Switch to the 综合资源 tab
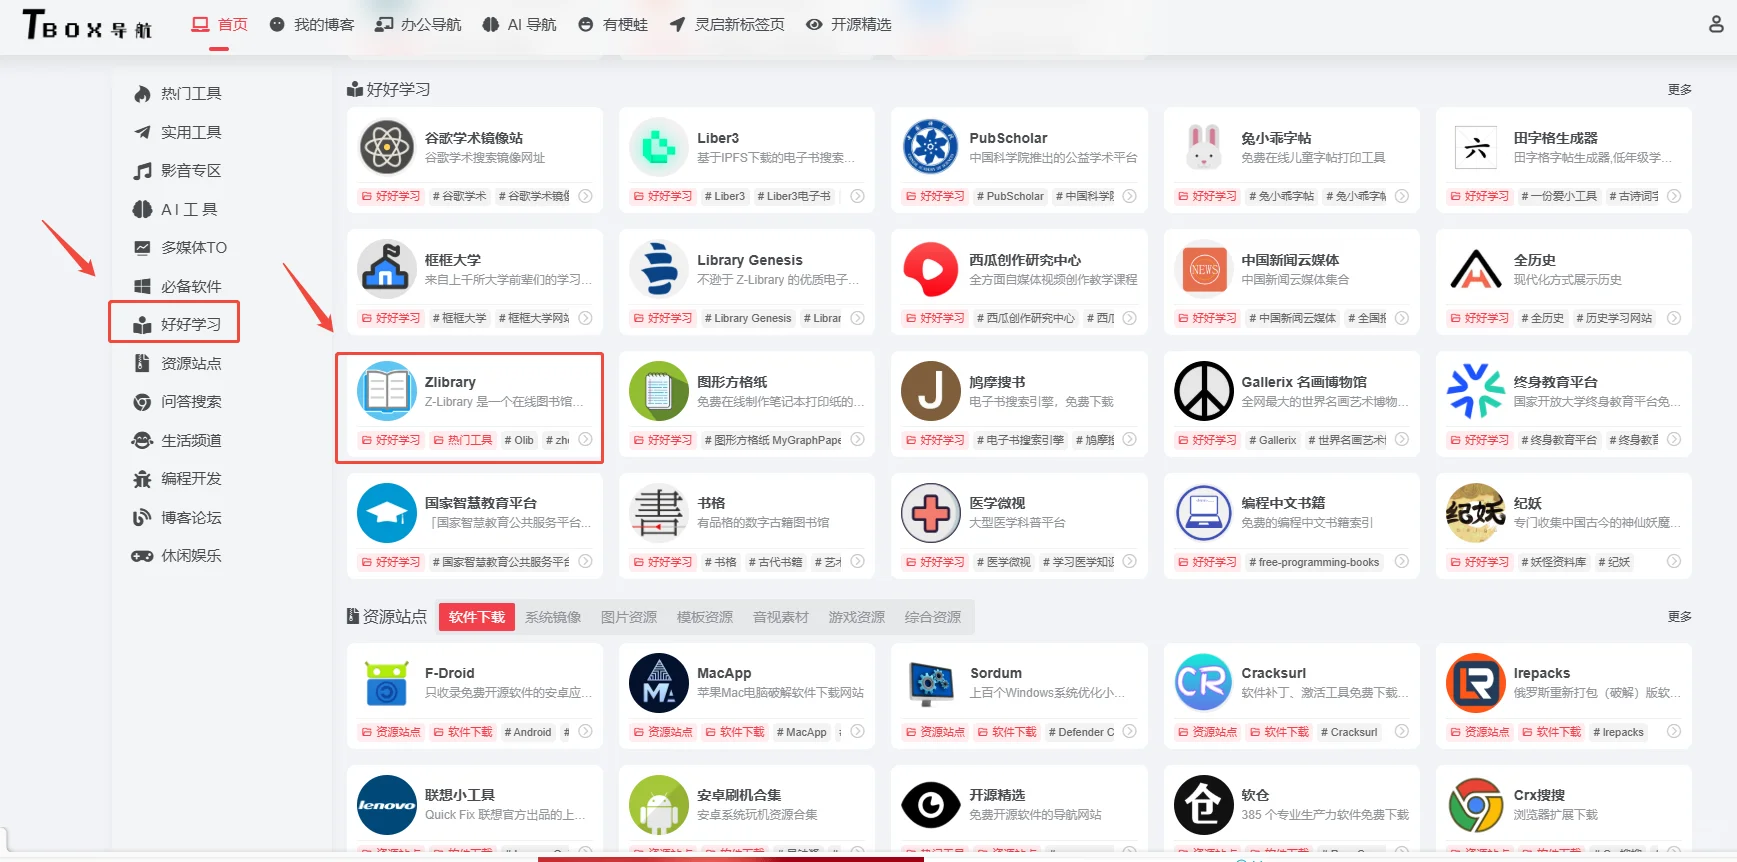Screen dimensions: 1737x862 (x=933, y=617)
